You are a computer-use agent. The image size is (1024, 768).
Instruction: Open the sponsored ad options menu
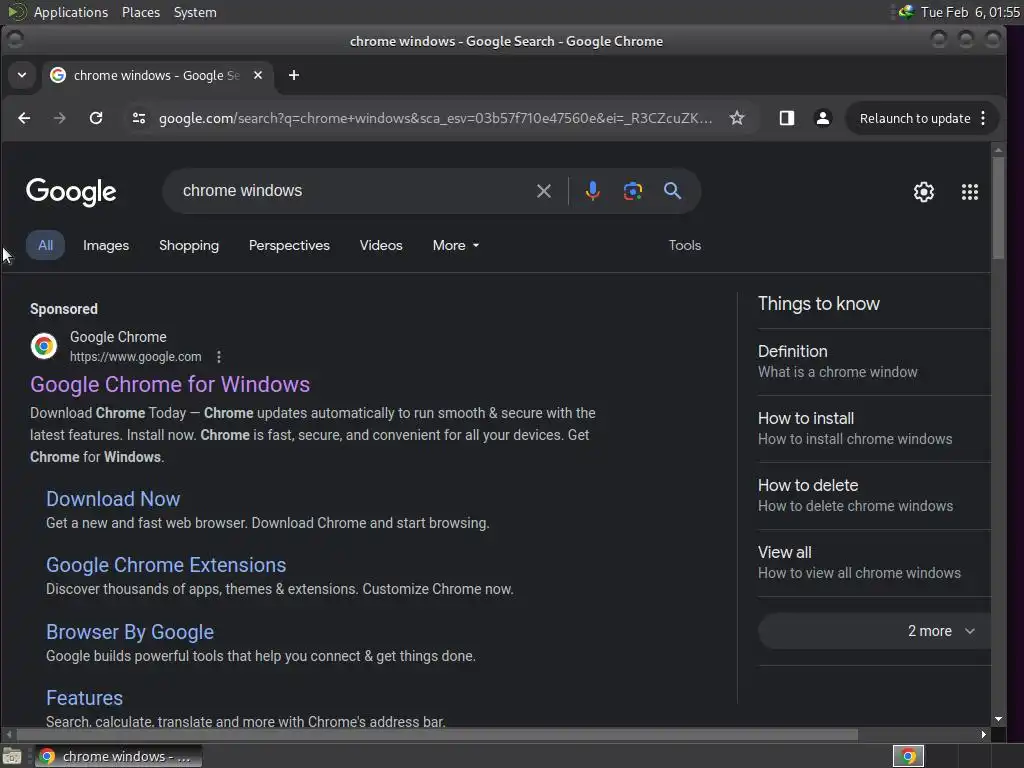point(219,357)
